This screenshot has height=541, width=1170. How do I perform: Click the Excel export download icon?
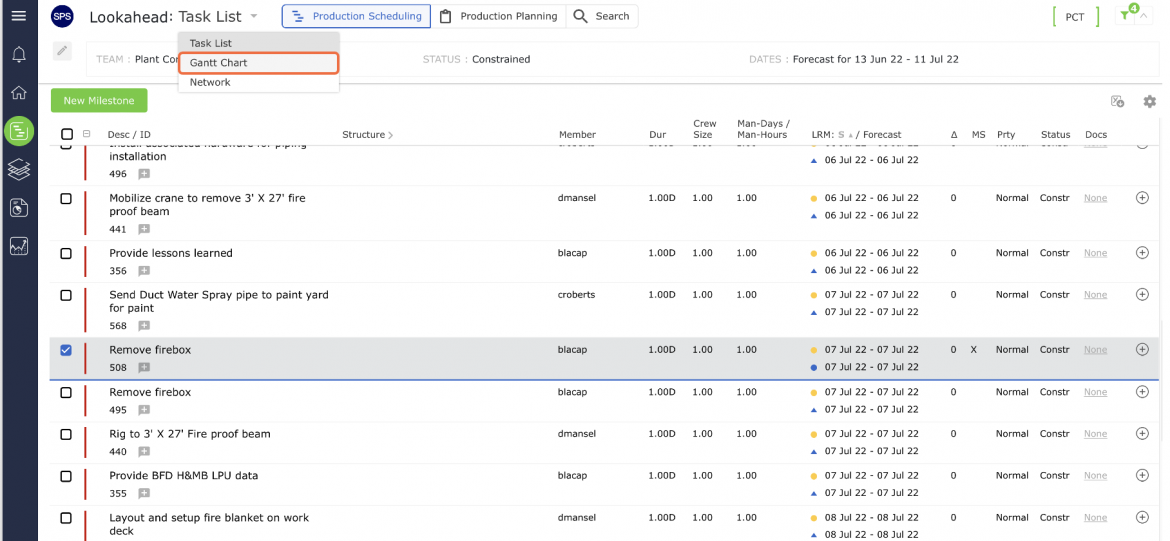pos(1117,101)
